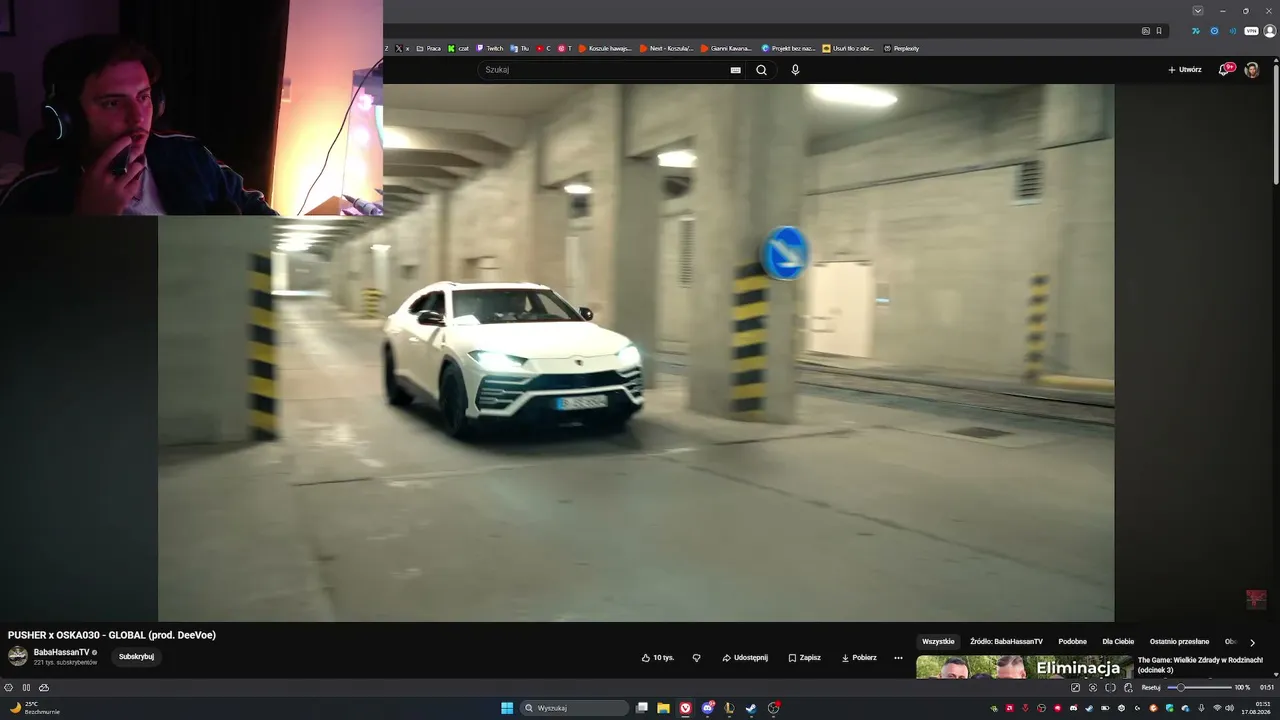Open AMD software tray icon
Image resolution: width=1280 pixels, height=720 pixels.
tap(1009, 708)
